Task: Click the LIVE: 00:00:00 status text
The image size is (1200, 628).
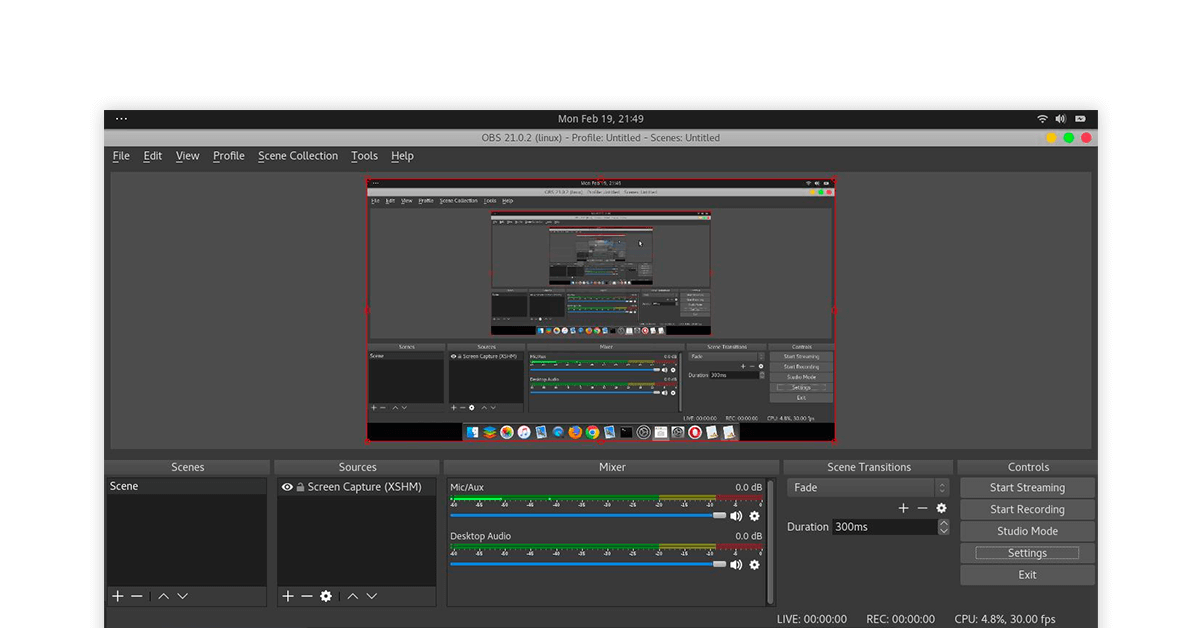Action: [x=812, y=619]
